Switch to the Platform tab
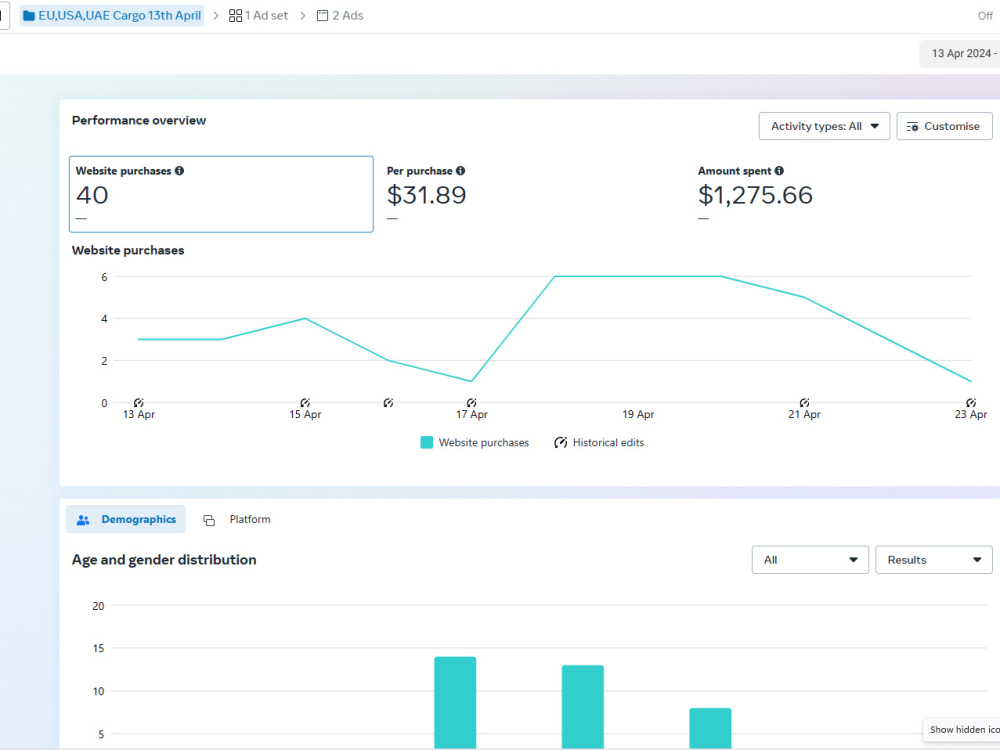Viewport: 1000px width, 750px height. coord(237,519)
